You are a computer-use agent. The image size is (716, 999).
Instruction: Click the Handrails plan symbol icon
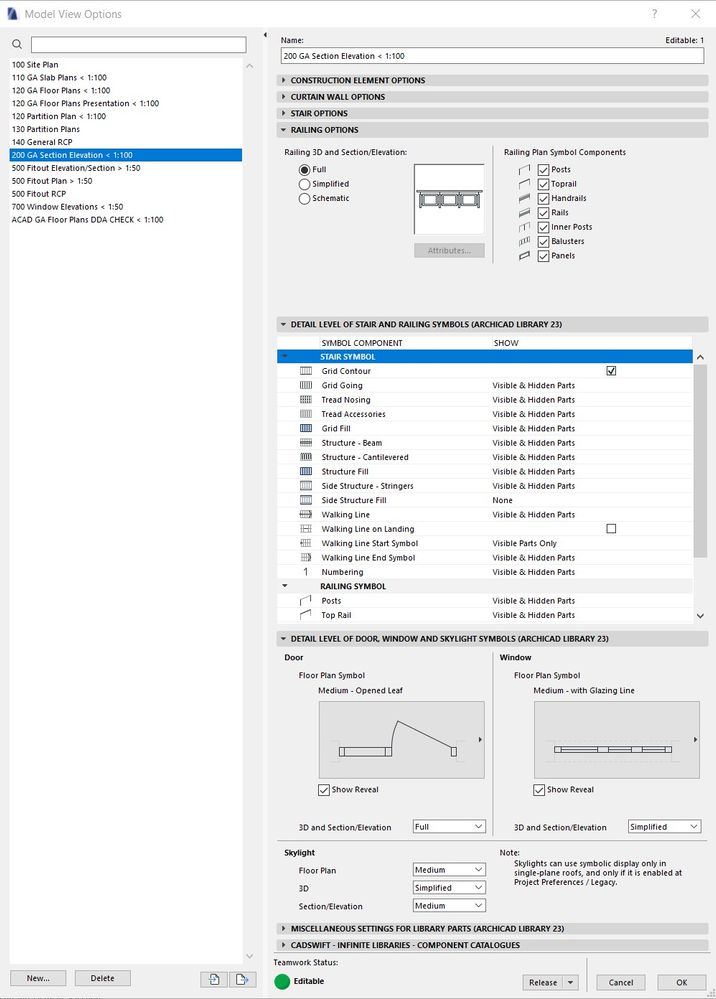point(524,198)
